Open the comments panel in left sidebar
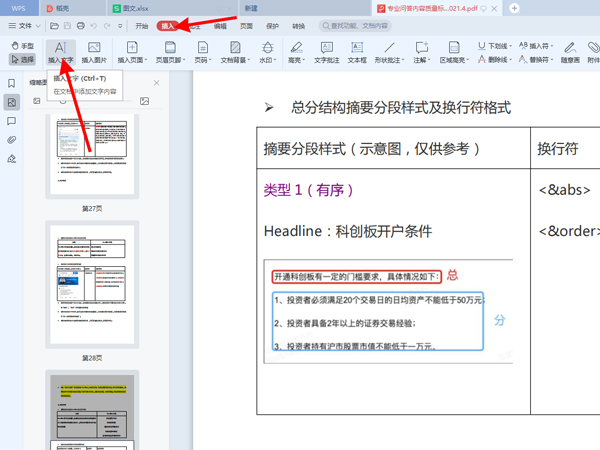Image resolution: width=600 pixels, height=450 pixels. (x=11, y=121)
